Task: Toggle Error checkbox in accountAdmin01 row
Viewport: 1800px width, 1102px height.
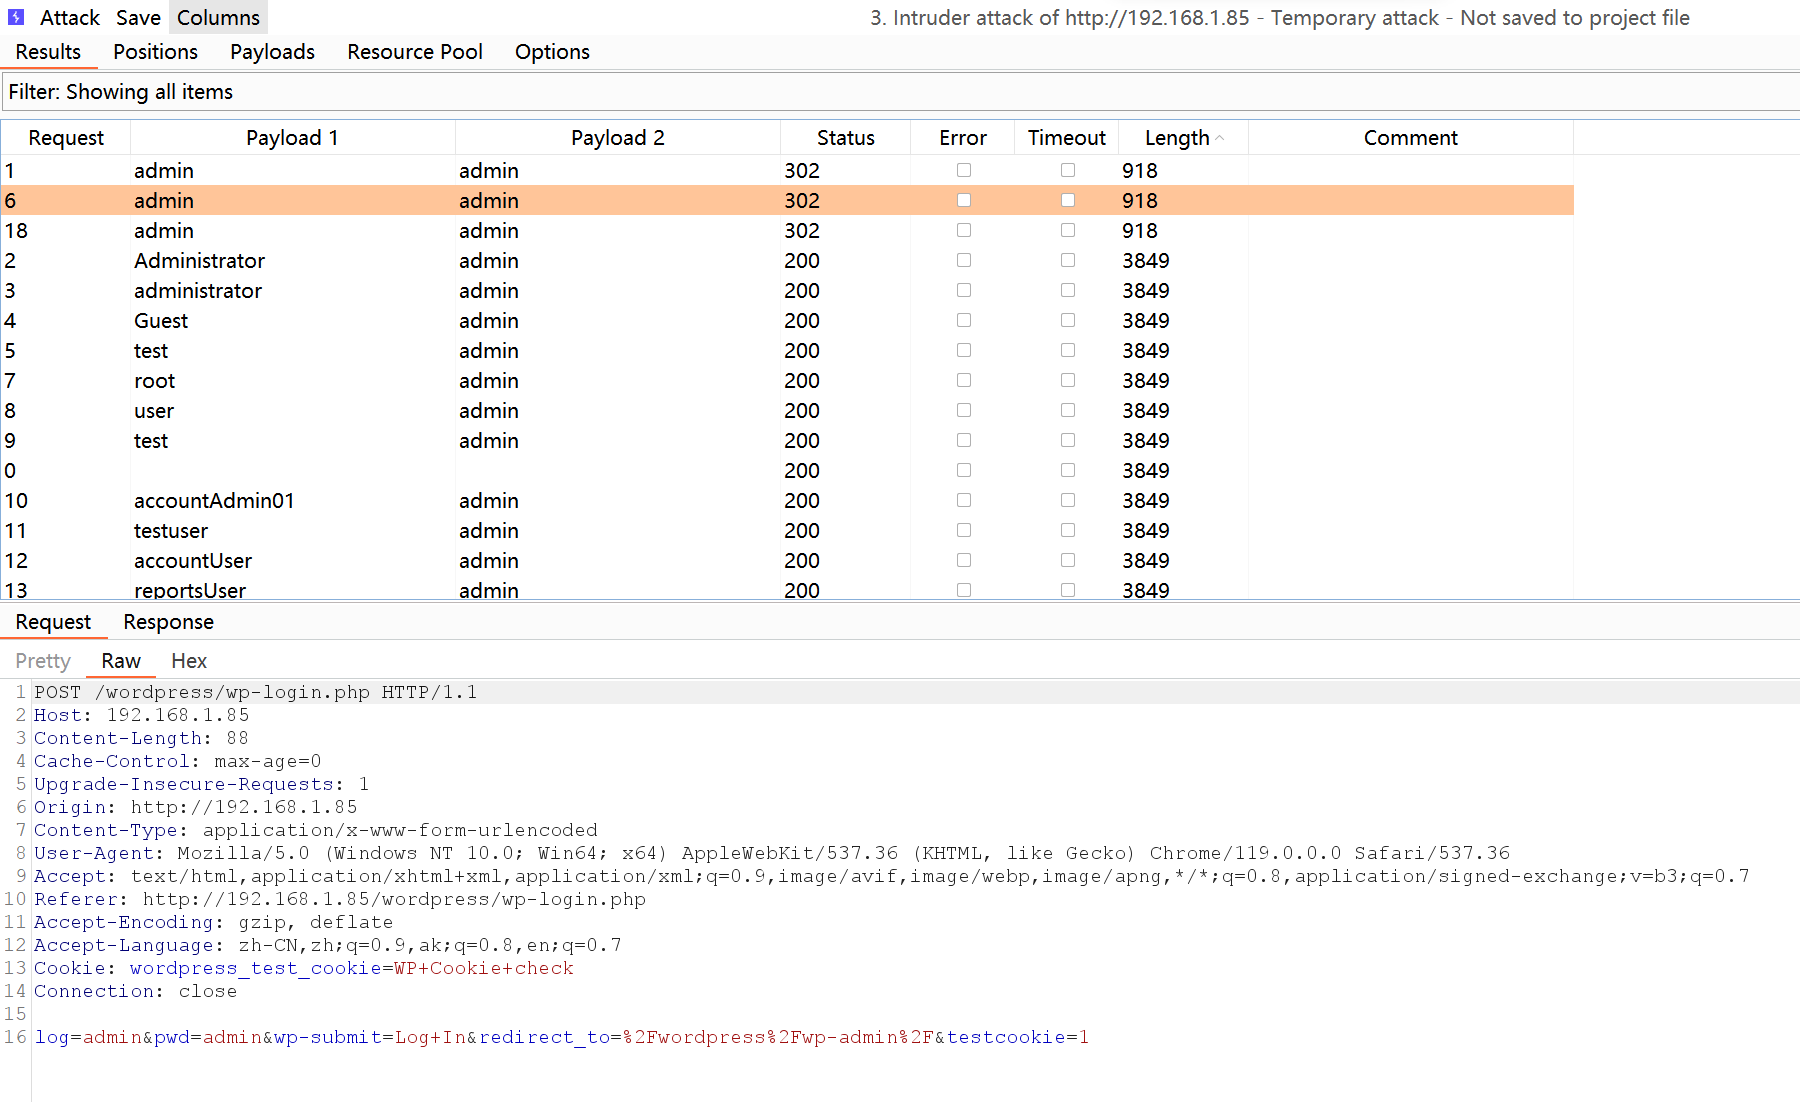Action: (964, 501)
